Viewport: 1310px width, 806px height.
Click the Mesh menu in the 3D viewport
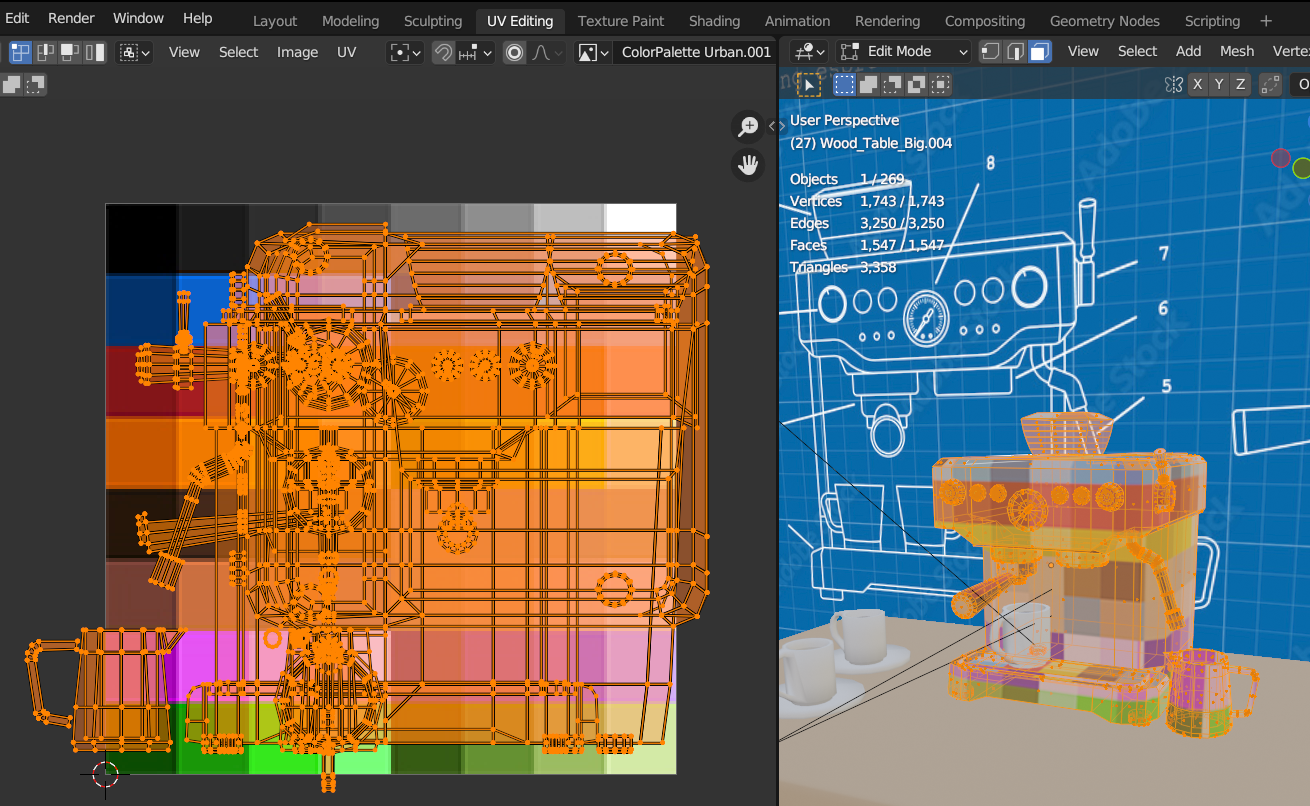pos(1237,51)
